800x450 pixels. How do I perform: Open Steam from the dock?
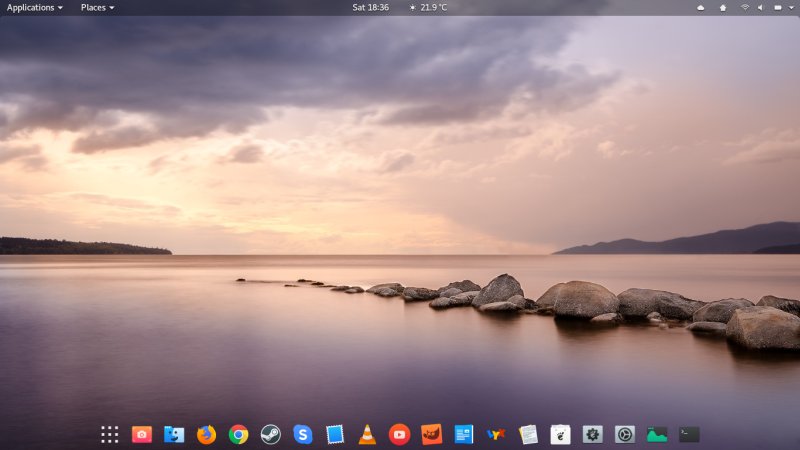click(x=270, y=434)
